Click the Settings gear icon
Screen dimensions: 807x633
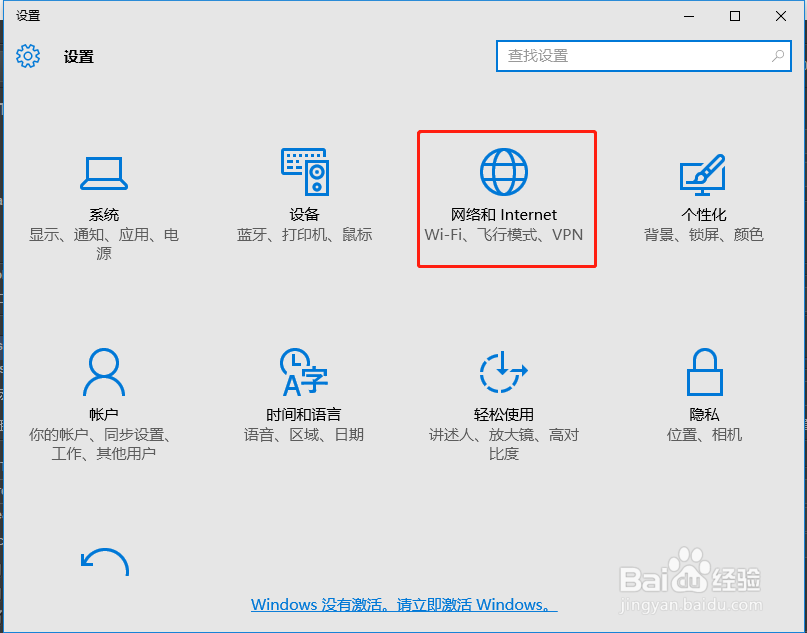(x=28, y=56)
